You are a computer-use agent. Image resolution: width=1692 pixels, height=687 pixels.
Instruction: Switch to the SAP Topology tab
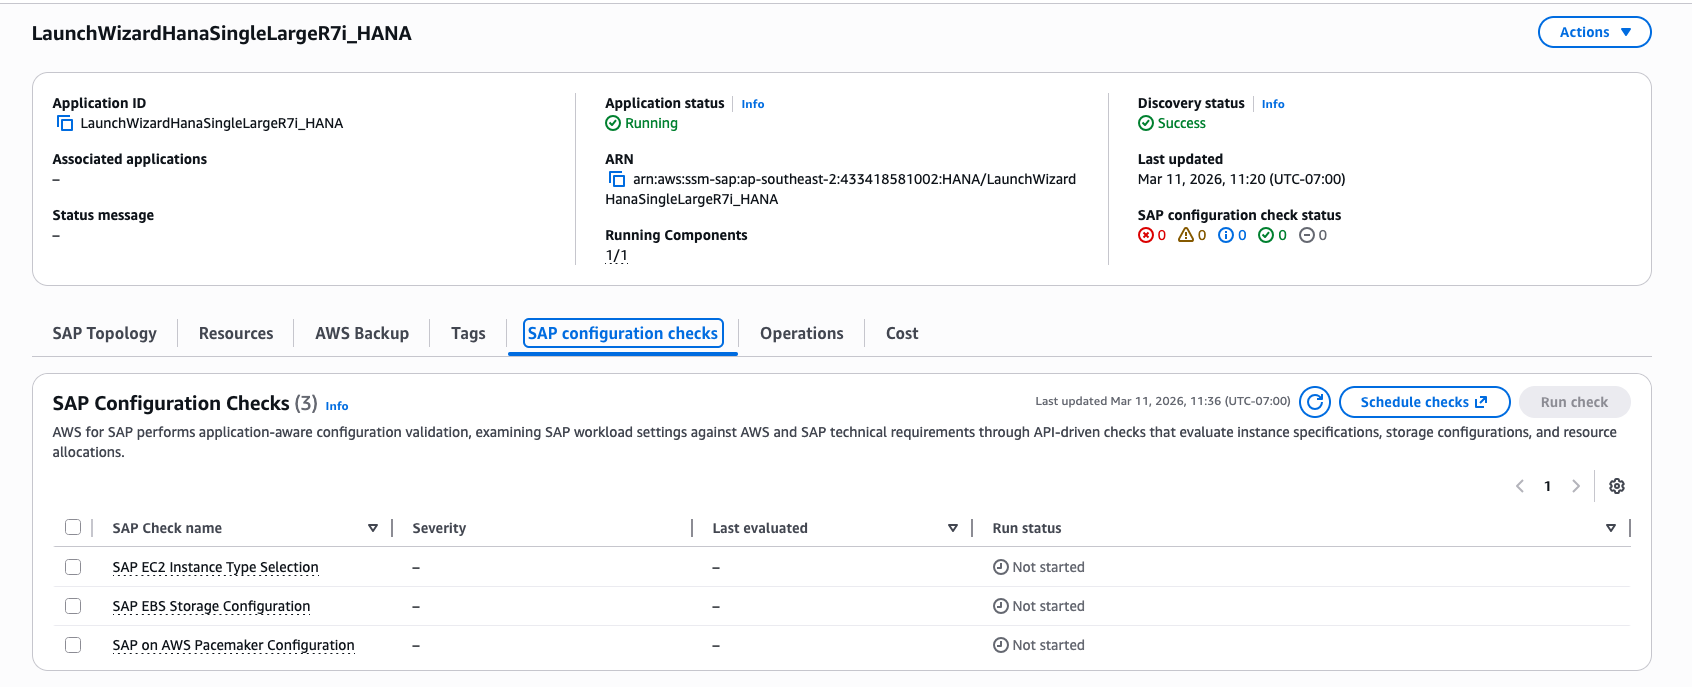pos(105,334)
